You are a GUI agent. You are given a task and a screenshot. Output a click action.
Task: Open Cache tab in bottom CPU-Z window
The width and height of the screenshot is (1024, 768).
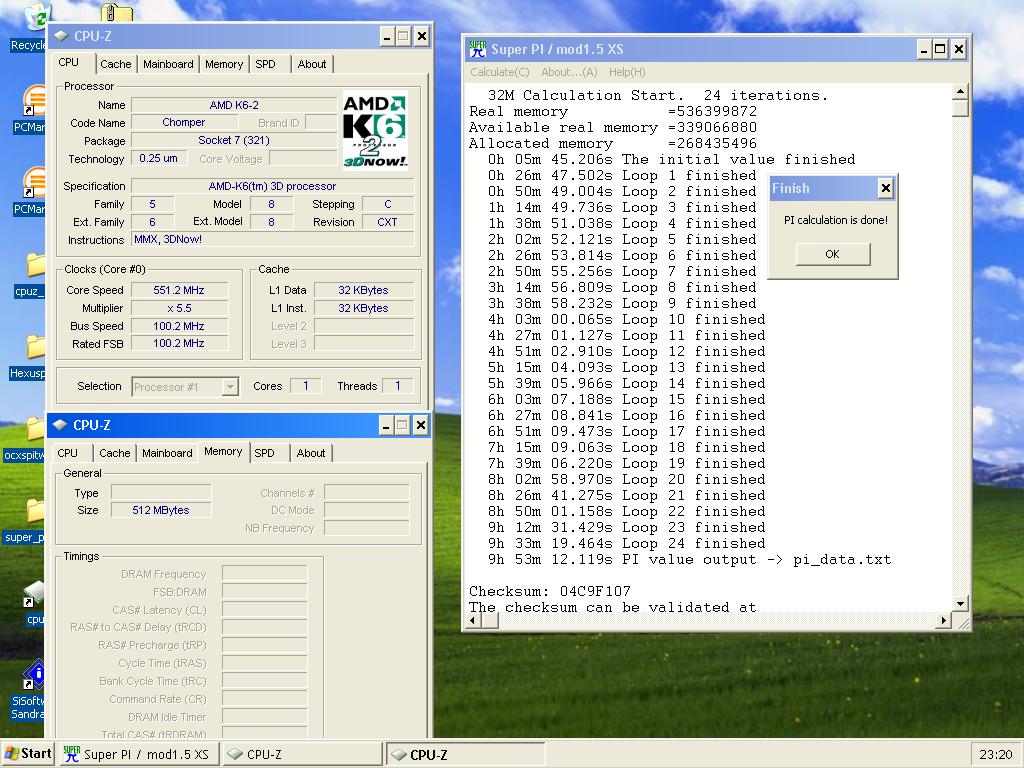115,453
